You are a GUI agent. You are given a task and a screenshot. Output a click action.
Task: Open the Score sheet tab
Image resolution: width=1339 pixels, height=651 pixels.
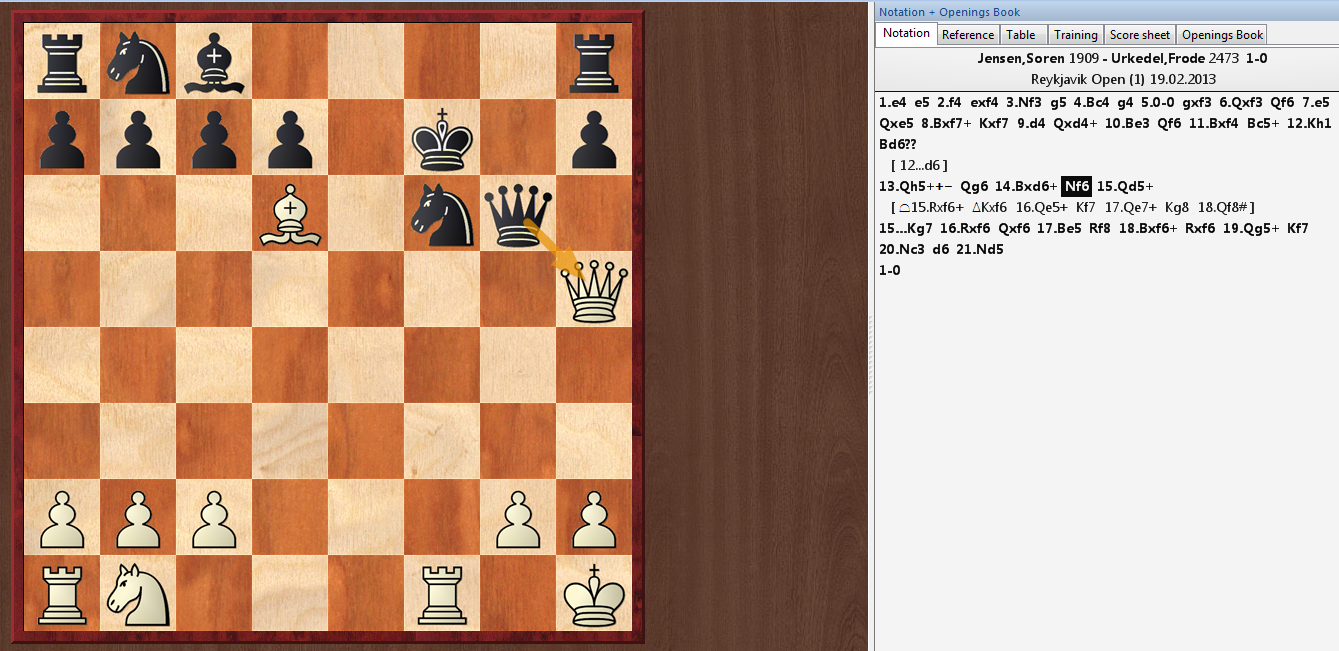click(1139, 35)
